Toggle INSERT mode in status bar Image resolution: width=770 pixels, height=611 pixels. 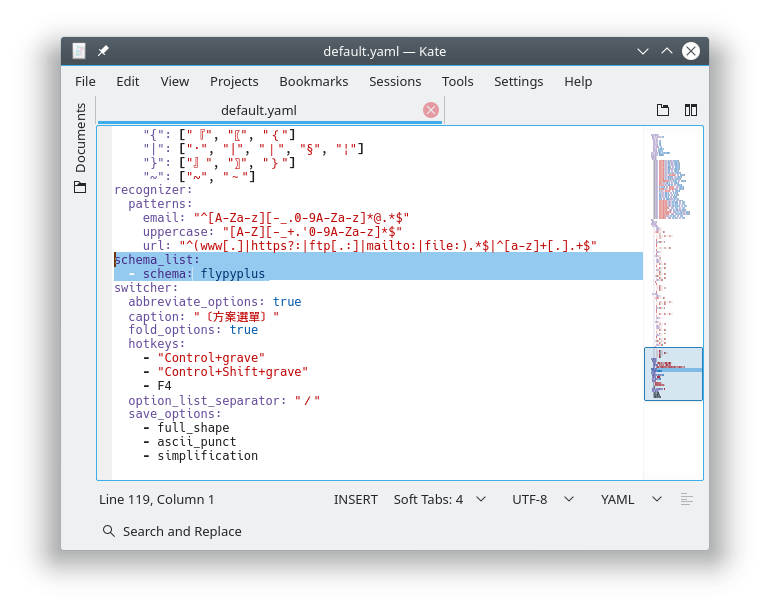pos(355,499)
